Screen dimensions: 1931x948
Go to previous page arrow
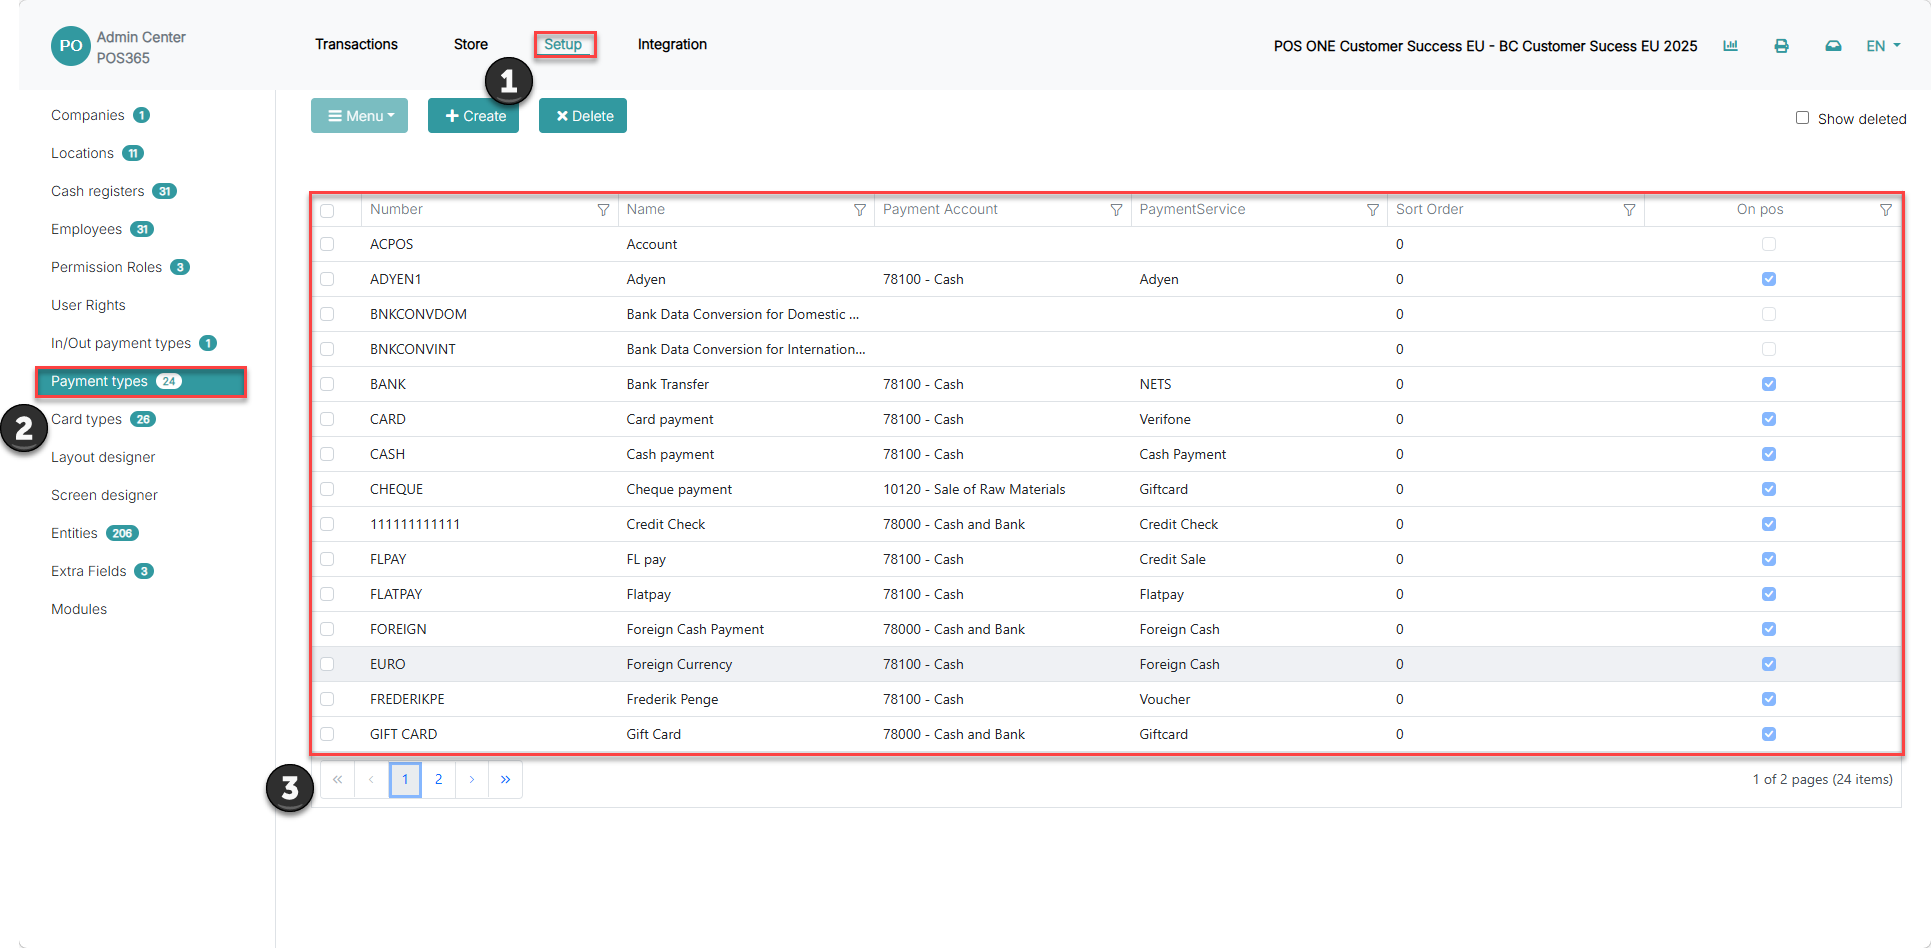(x=371, y=779)
